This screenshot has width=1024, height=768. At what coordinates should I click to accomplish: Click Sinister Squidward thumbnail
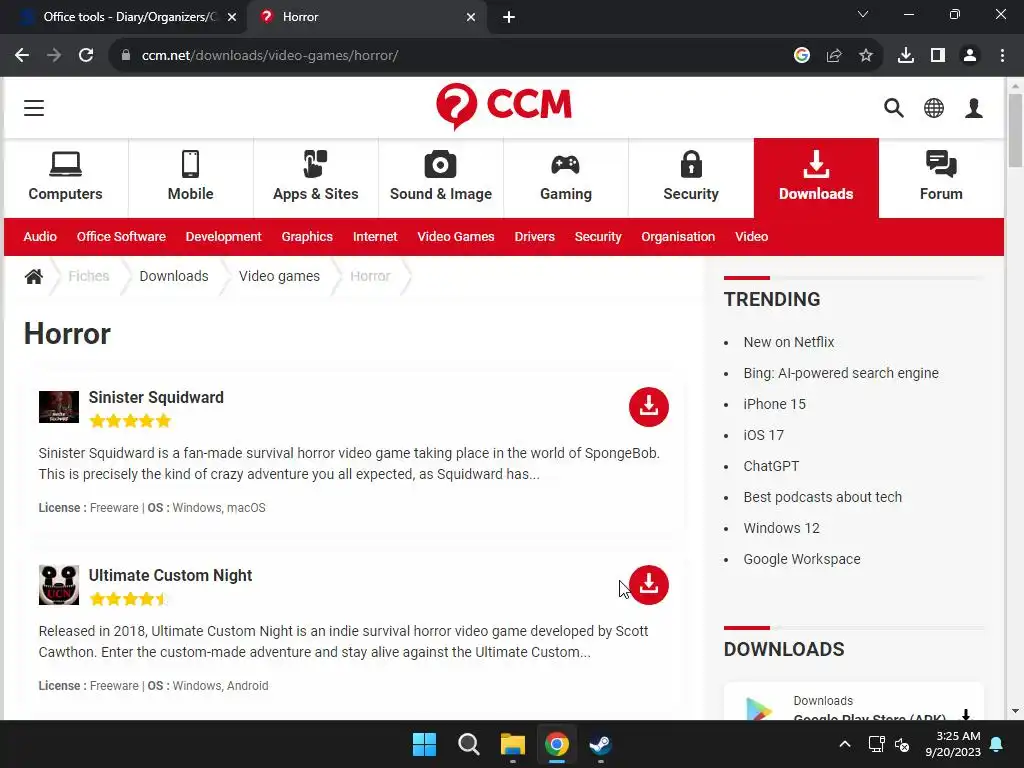pos(59,407)
